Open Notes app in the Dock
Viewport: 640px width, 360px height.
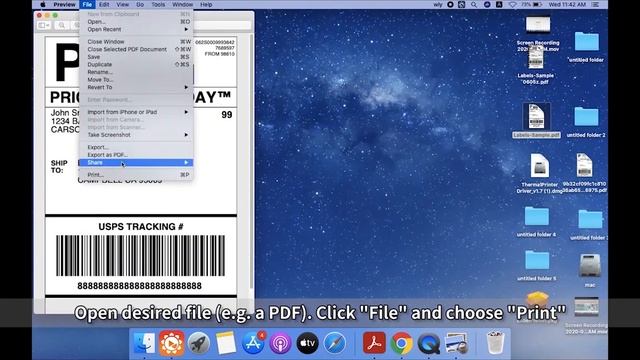tap(226, 343)
